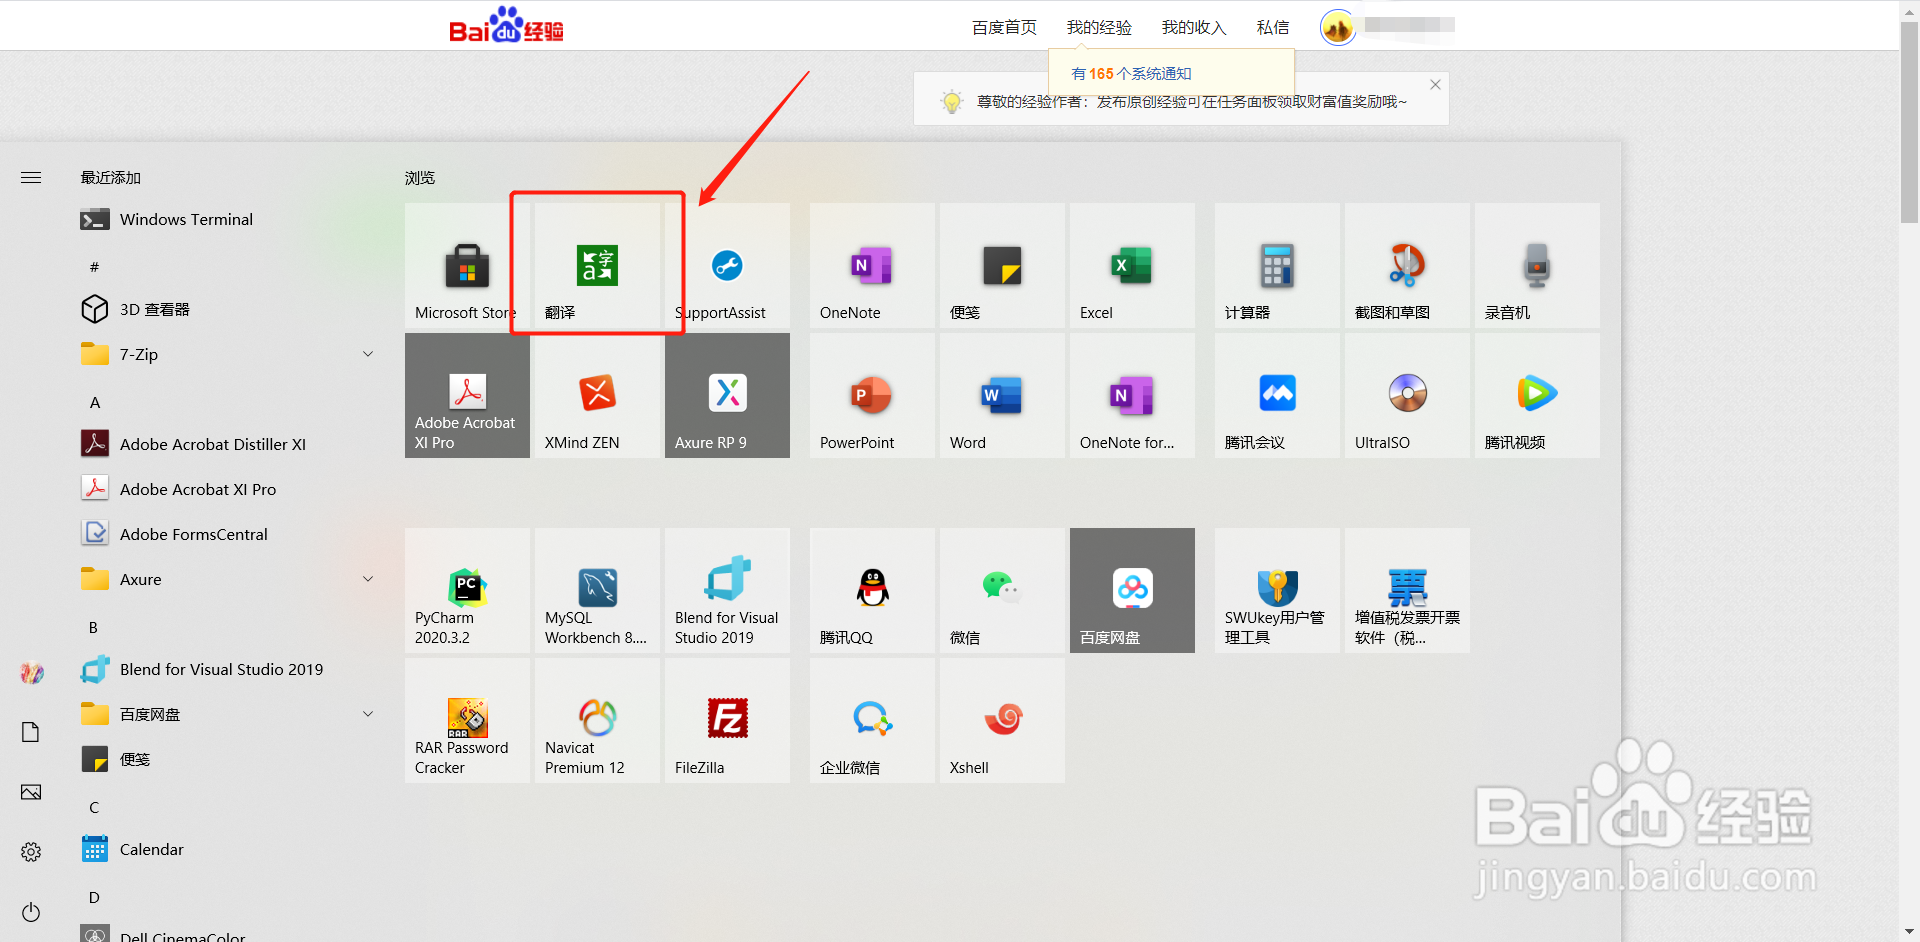The image size is (1920, 942).
Task: Toggle the Start menu hamburger button
Action: 31,177
